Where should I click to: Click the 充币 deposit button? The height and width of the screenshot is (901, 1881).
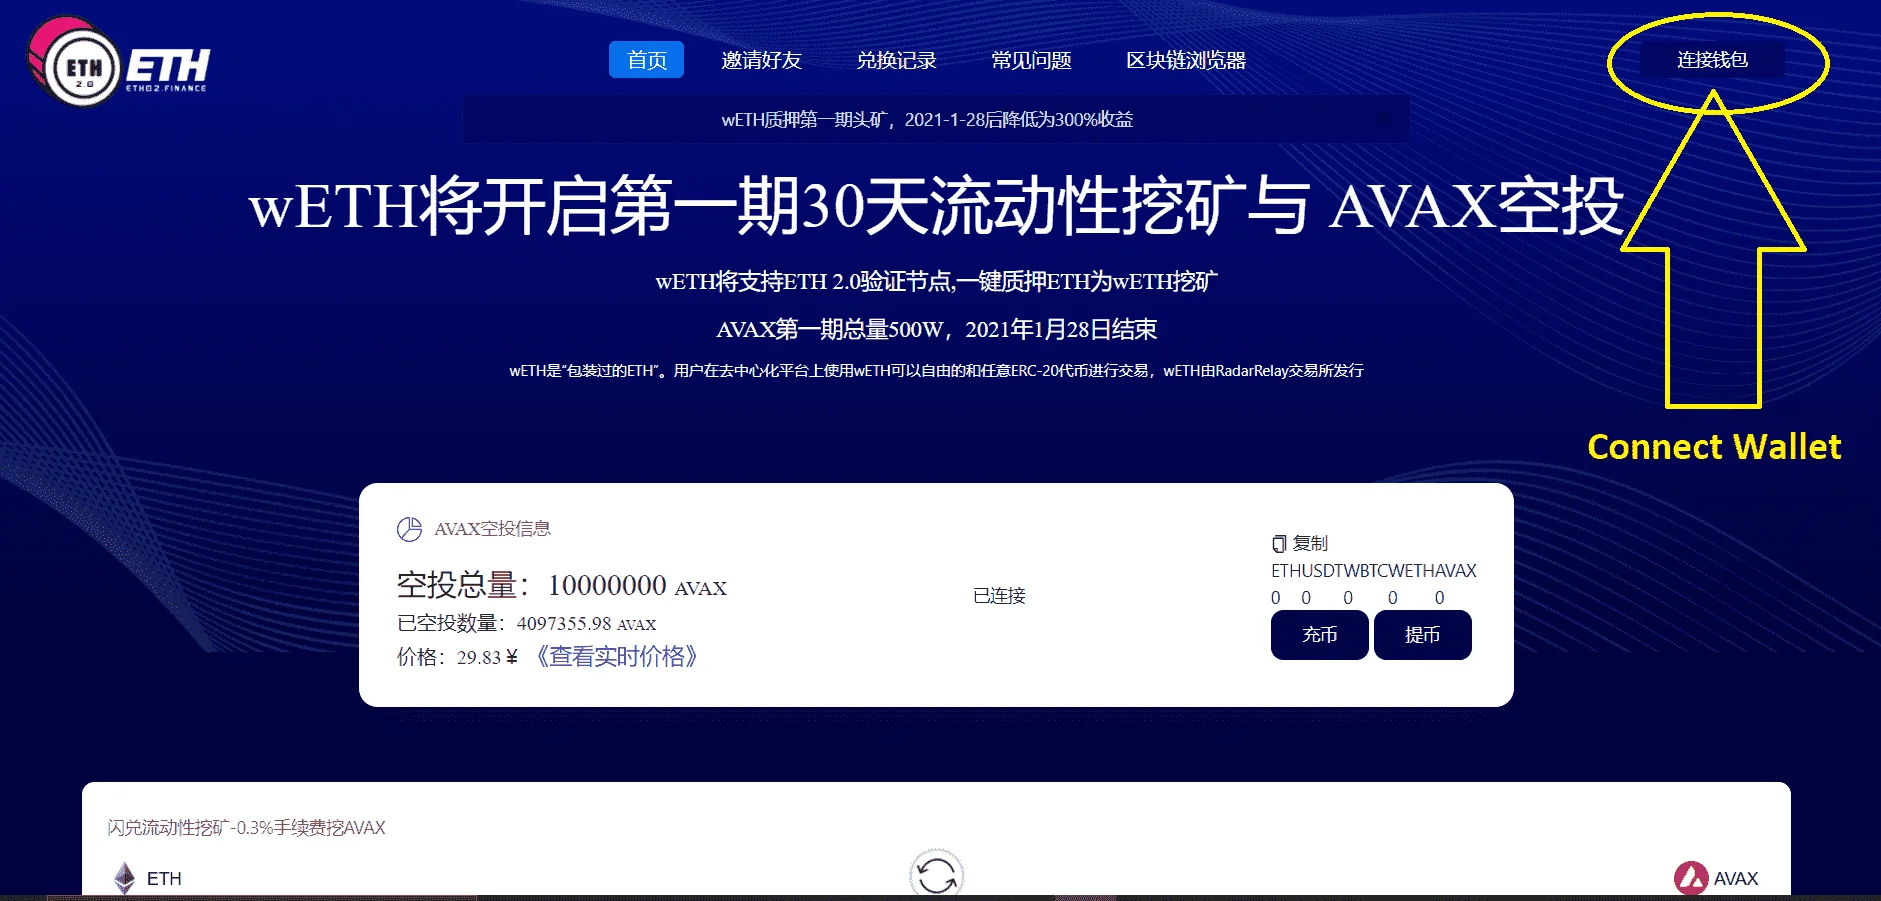[1320, 635]
